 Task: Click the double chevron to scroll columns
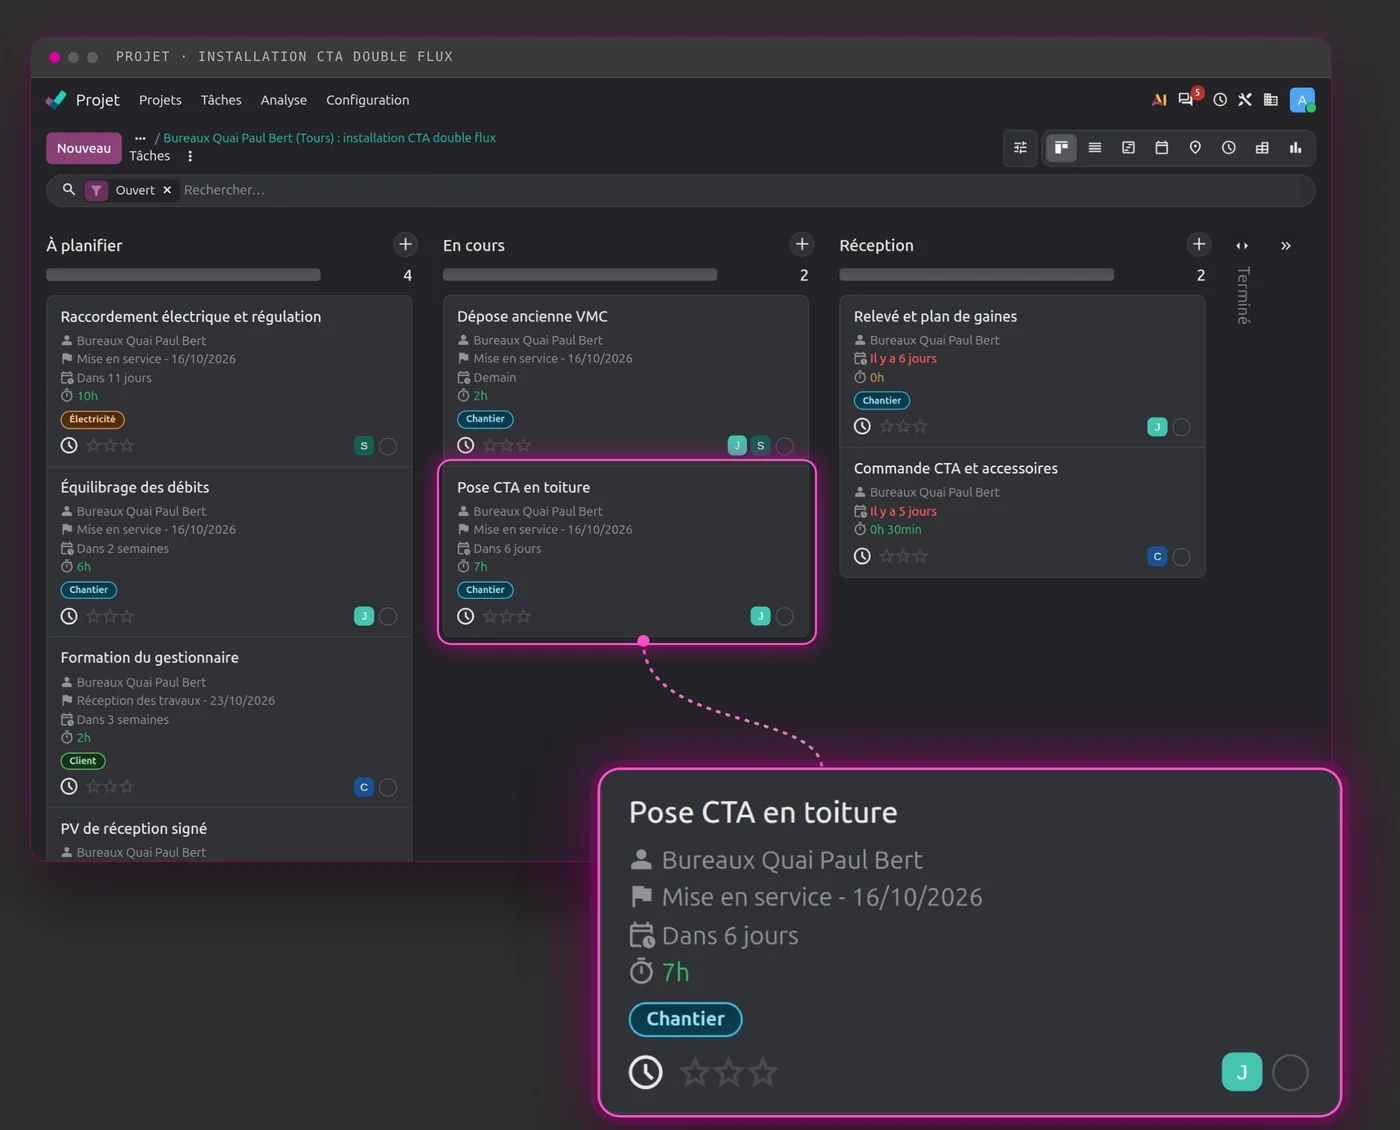(x=1286, y=245)
